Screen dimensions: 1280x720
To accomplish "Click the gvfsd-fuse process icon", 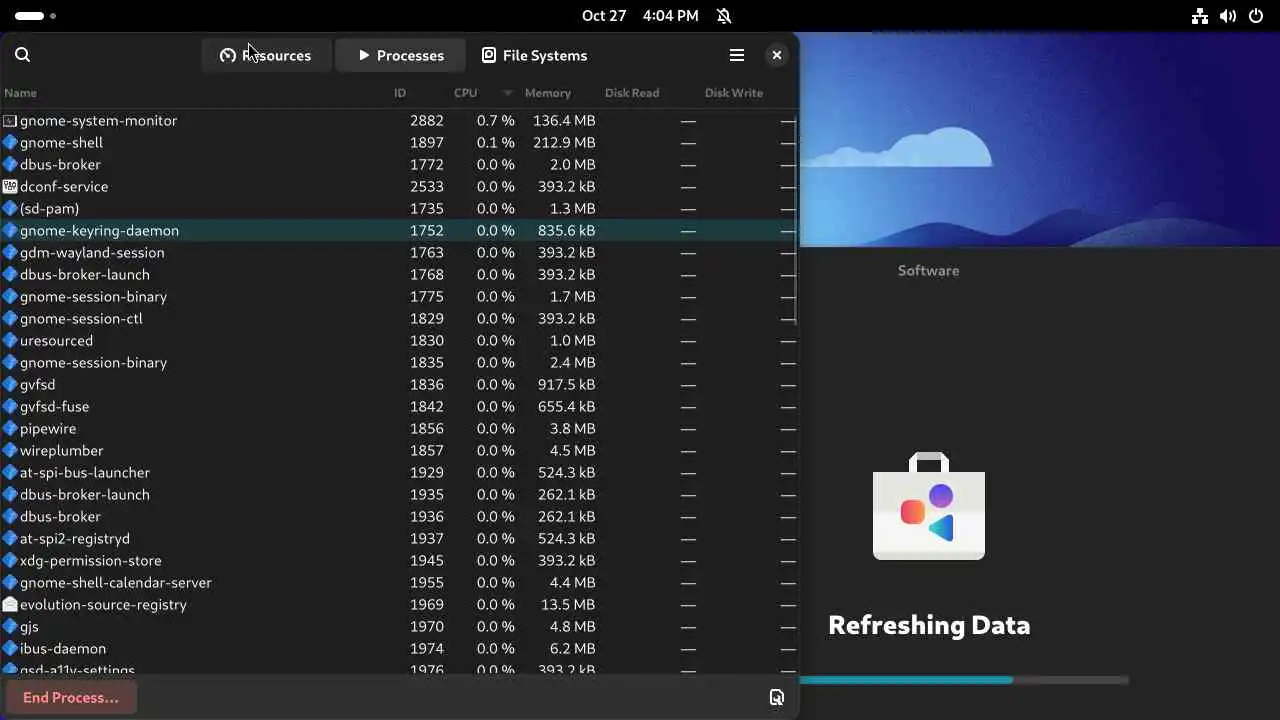I will [x=10, y=406].
